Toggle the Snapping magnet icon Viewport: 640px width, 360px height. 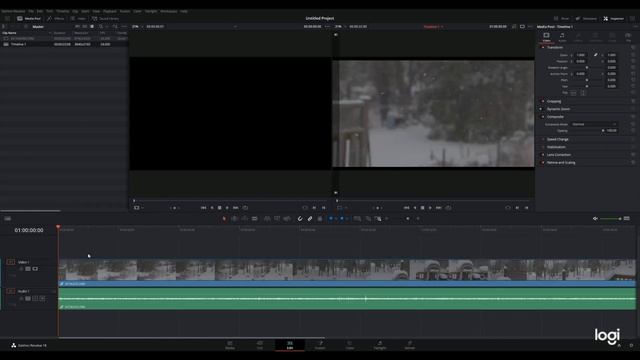point(300,219)
